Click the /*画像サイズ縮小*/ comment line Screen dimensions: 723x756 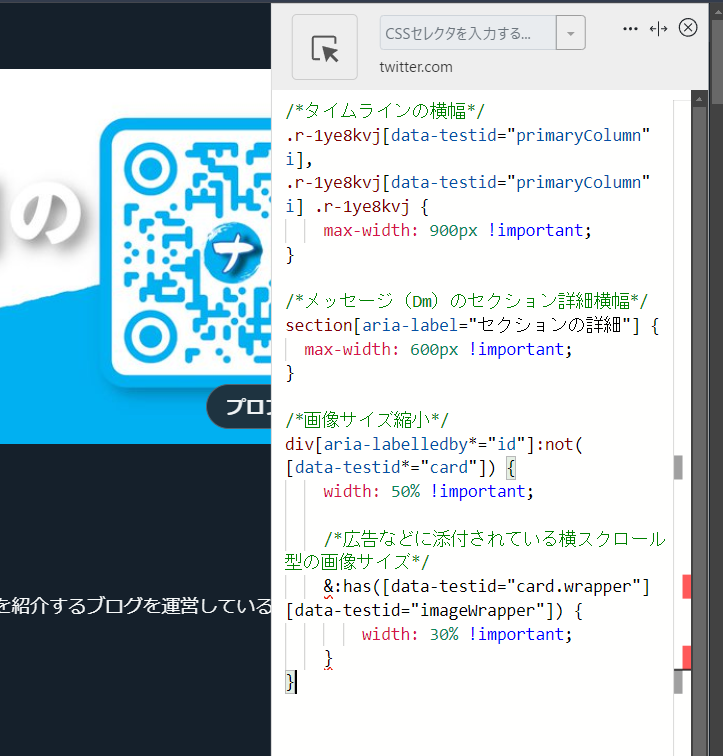367,419
